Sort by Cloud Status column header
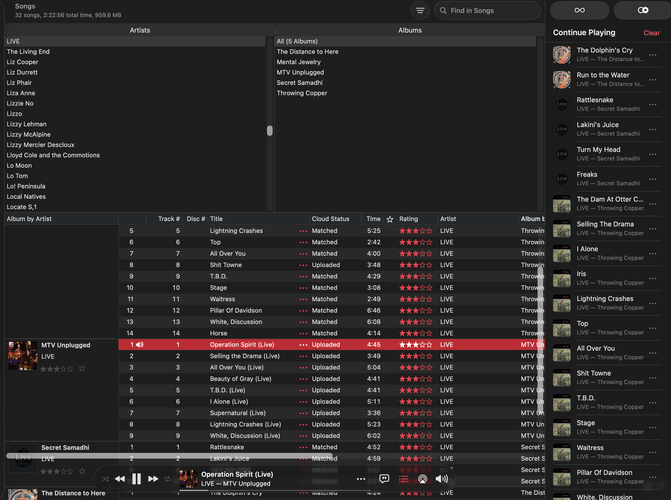Image resolution: width=671 pixels, height=500 pixels. click(336, 219)
